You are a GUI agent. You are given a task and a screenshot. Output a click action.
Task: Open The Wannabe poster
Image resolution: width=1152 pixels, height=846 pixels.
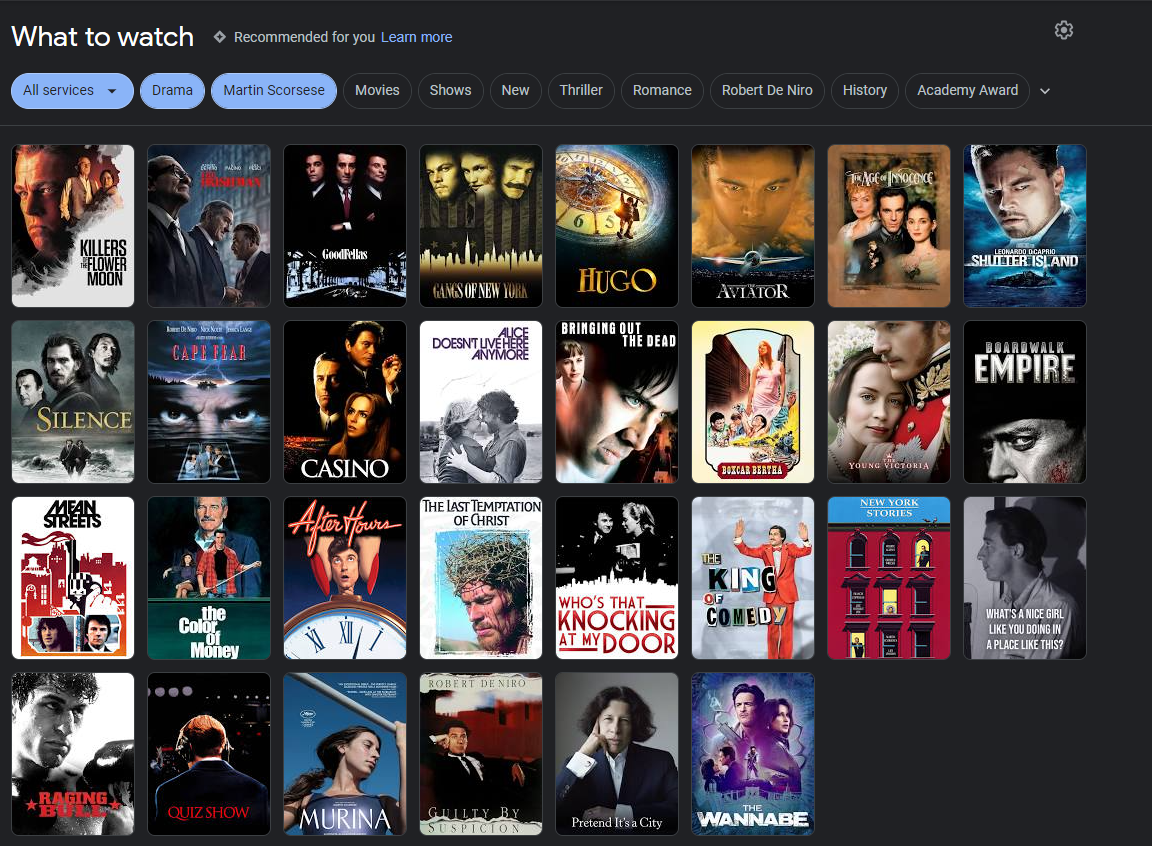pos(752,754)
